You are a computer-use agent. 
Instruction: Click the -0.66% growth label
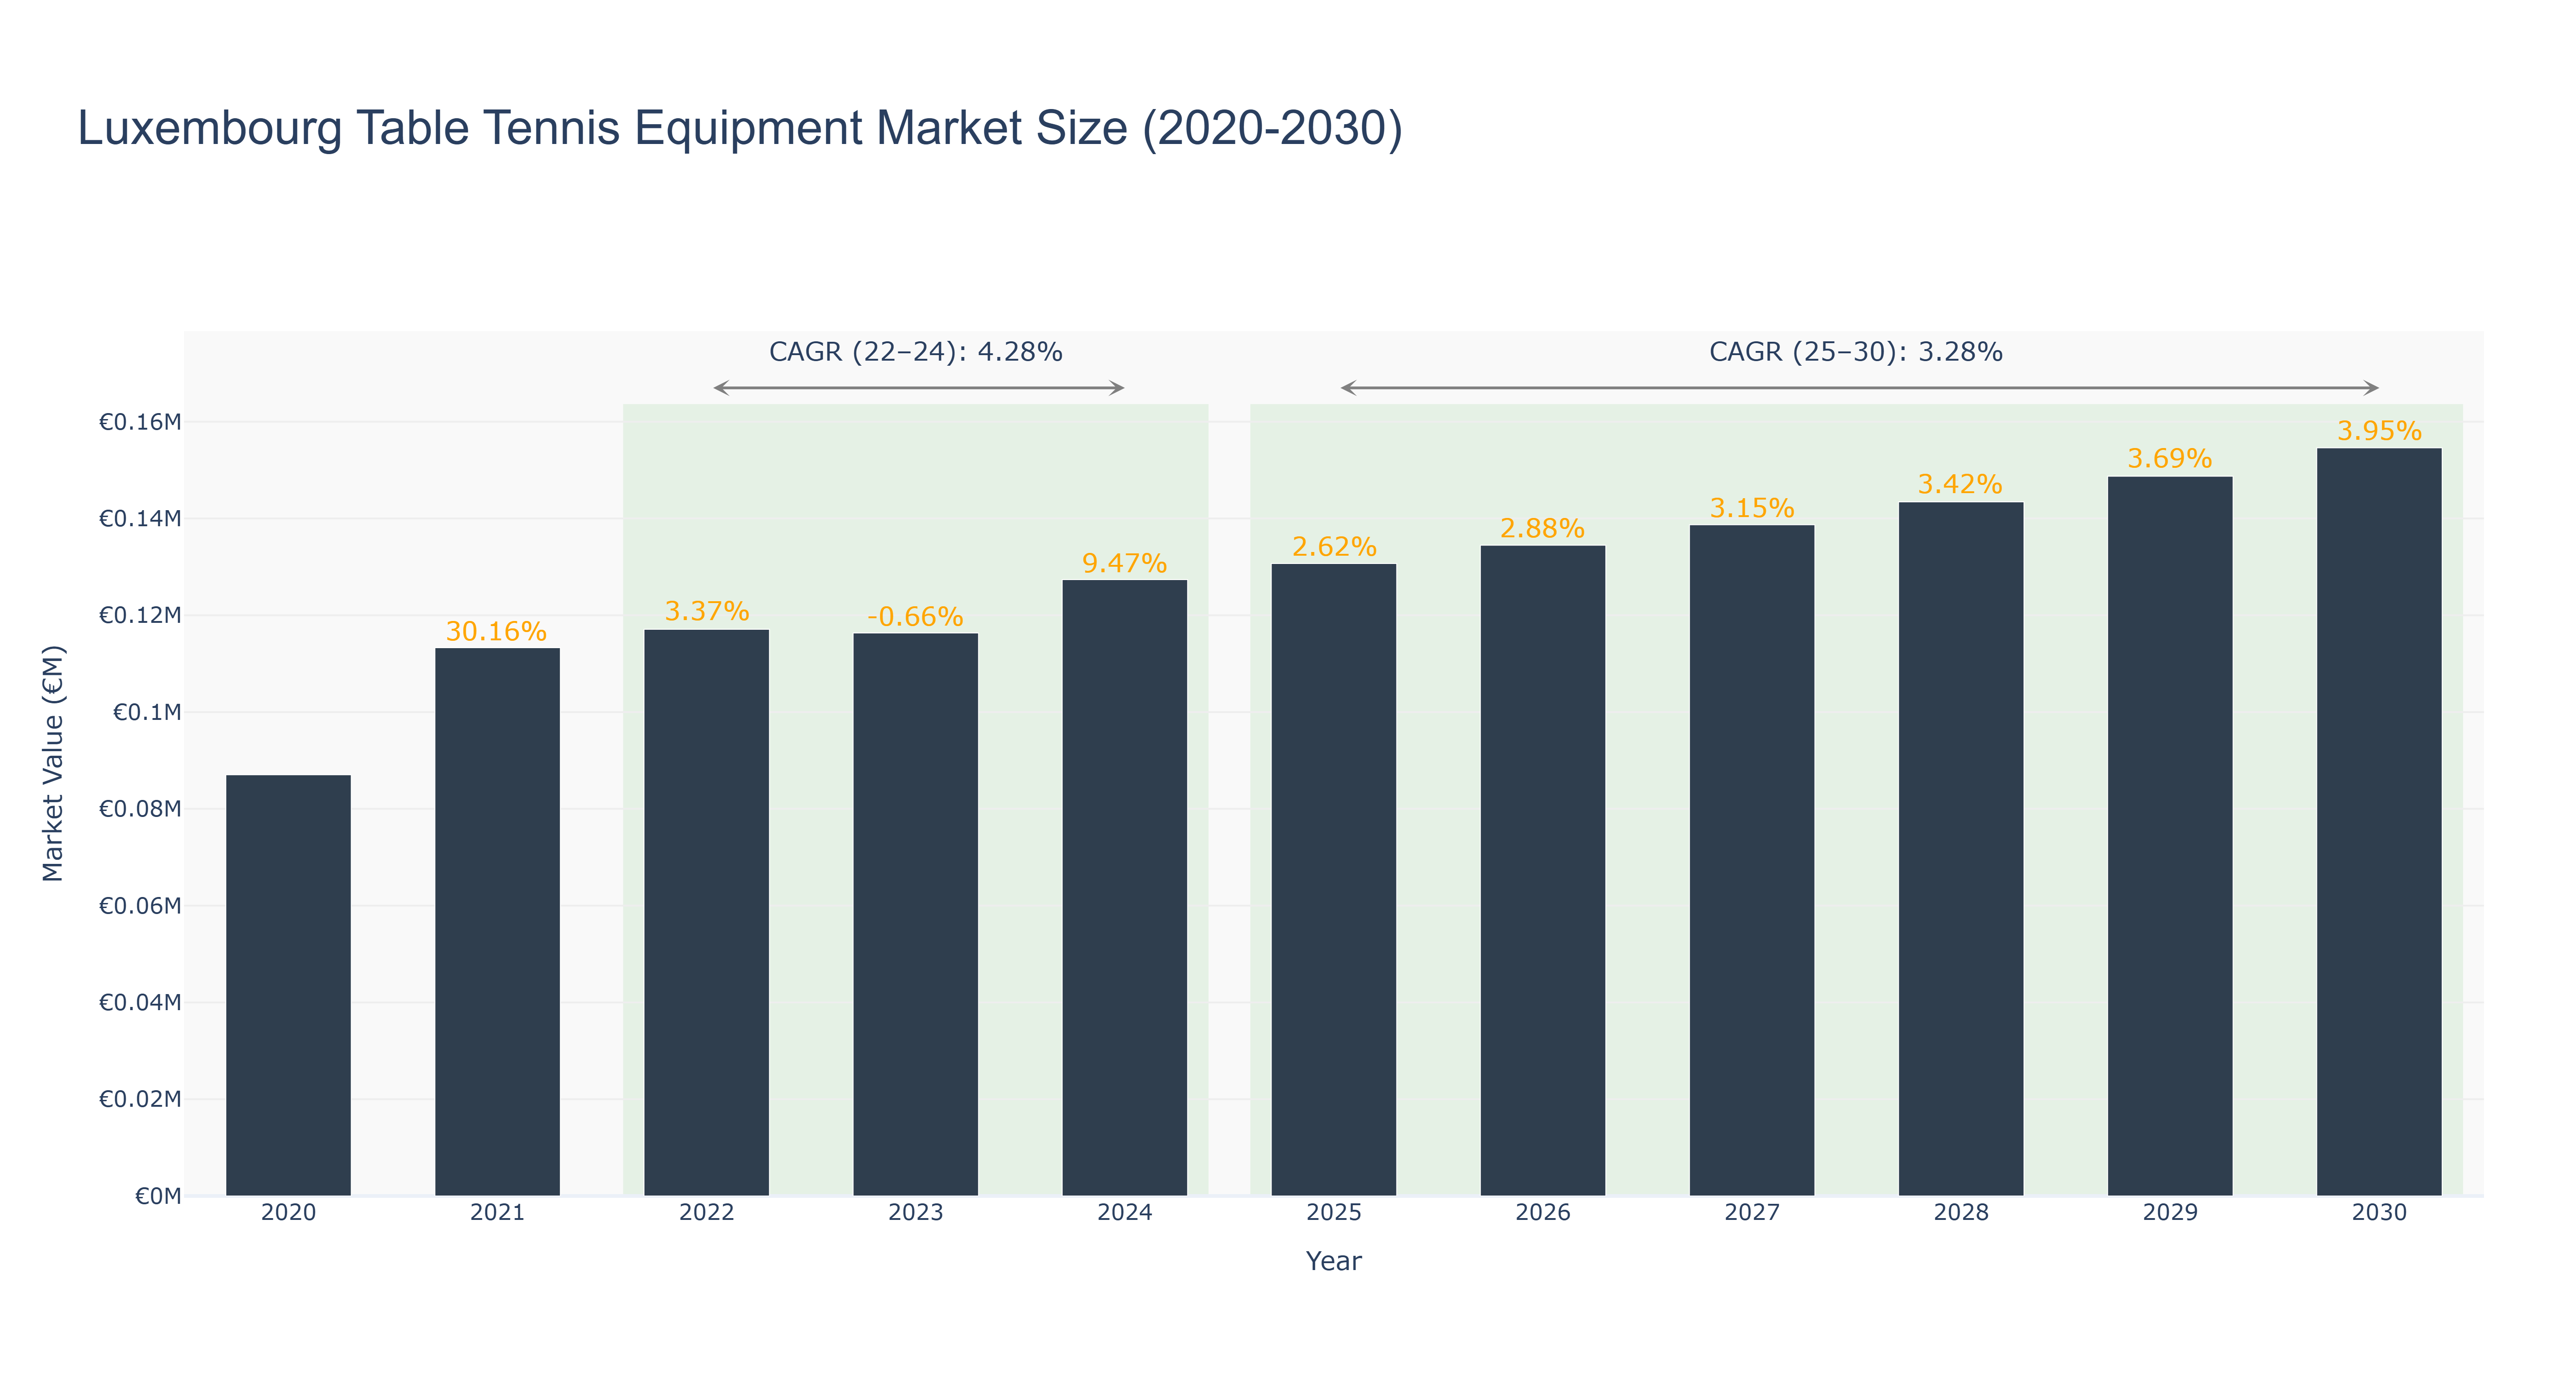[x=915, y=617]
